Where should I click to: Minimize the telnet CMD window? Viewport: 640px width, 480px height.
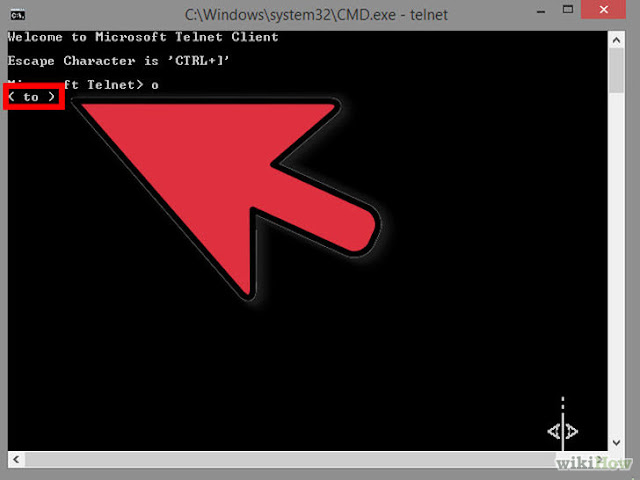pos(541,10)
